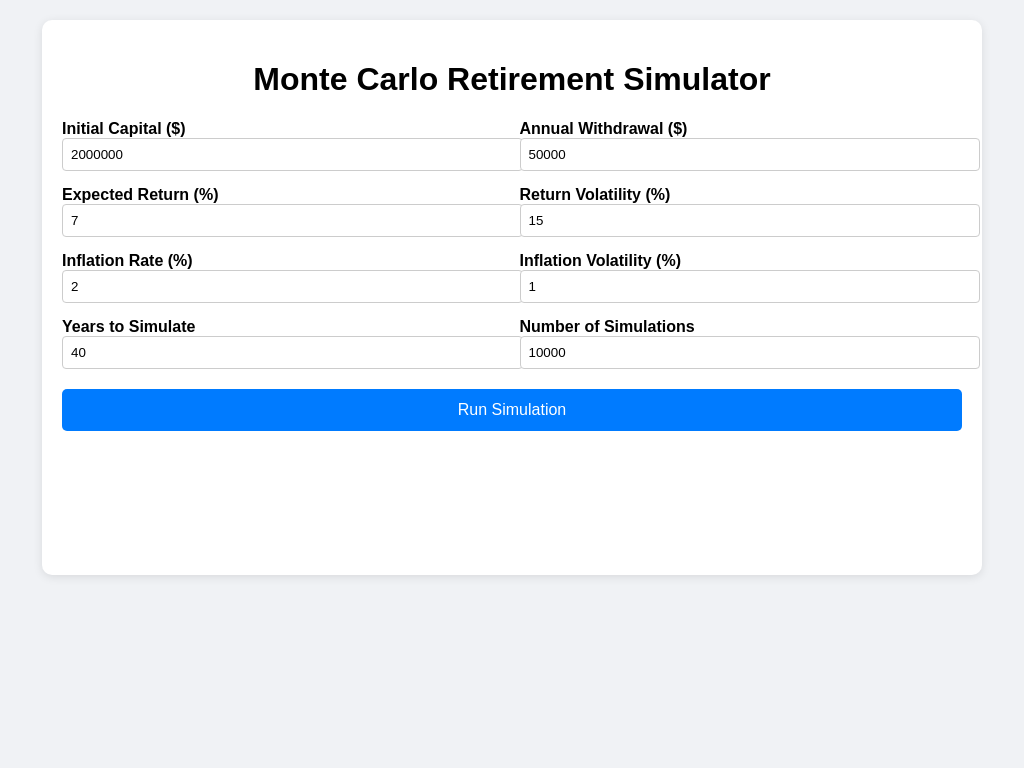Click the Initial Capital input field
Viewport: 1024px width, 768px height.
291,154
